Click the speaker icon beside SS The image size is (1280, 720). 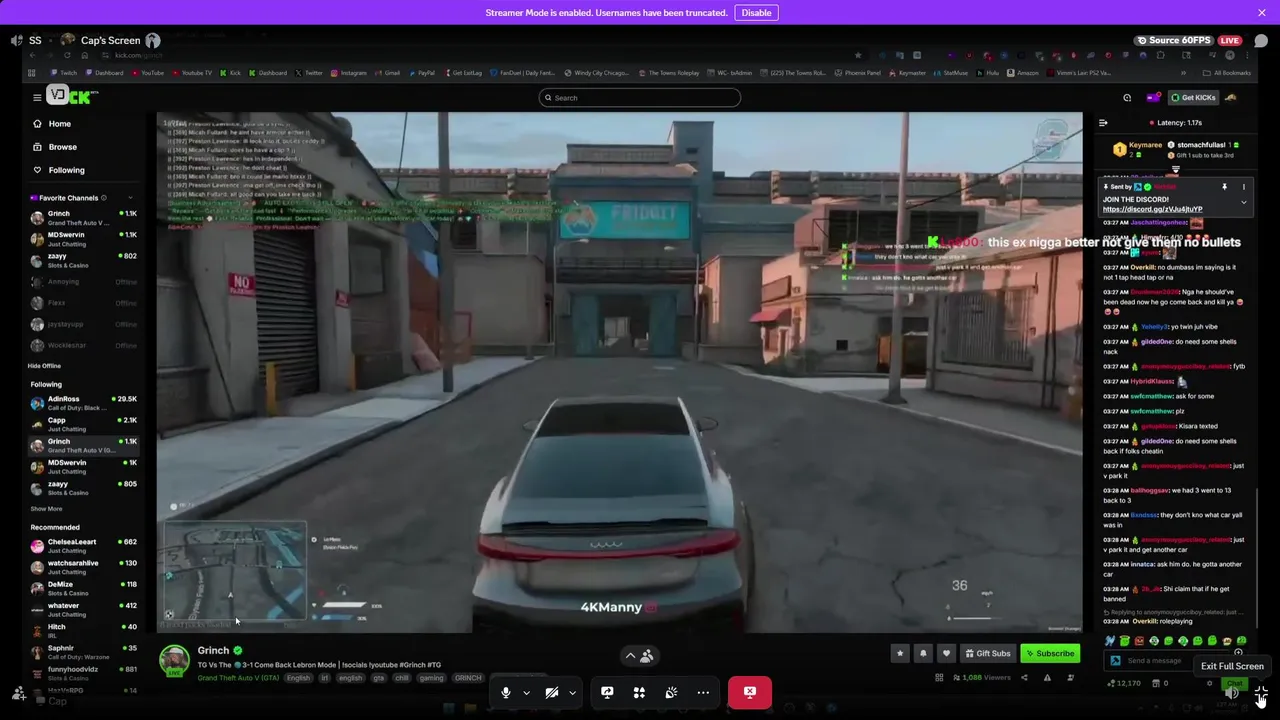click(x=16, y=40)
